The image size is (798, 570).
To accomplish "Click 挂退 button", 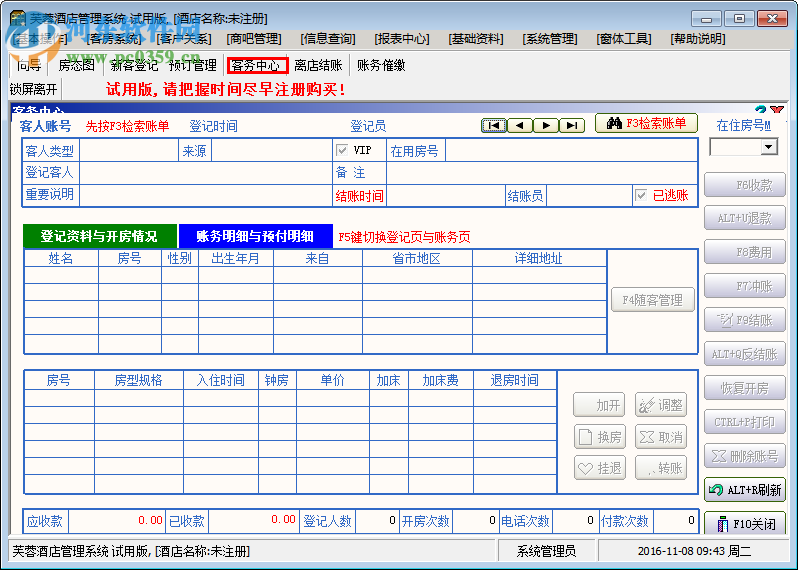I will tap(600, 468).
